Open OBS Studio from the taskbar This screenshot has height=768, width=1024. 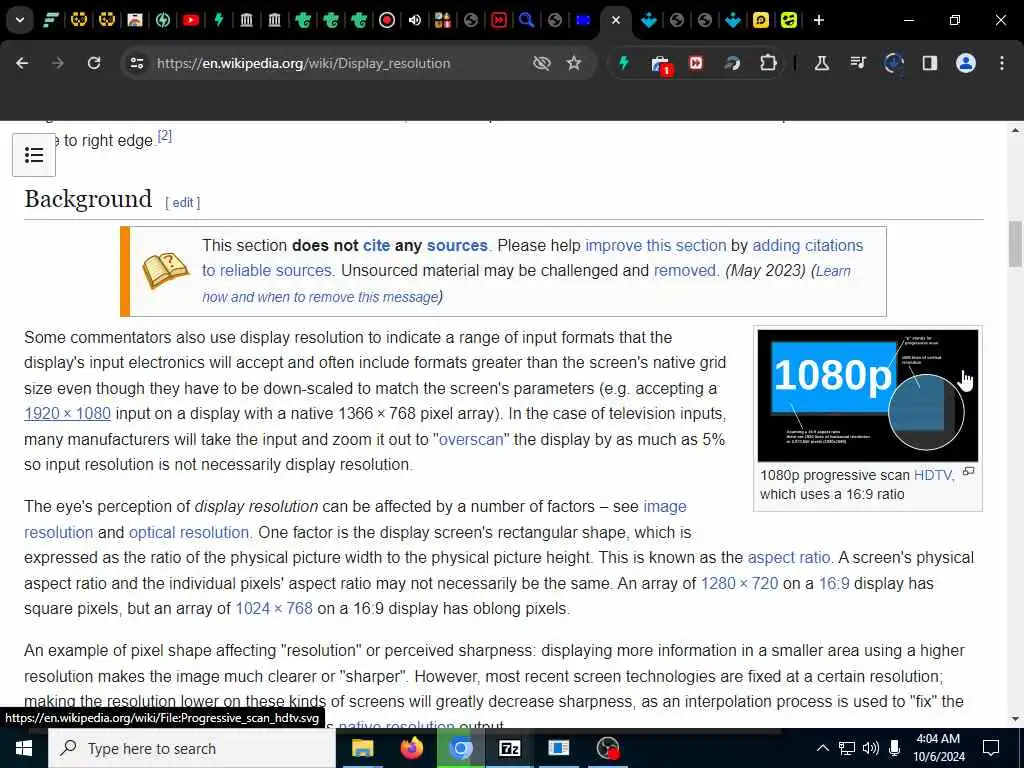(x=607, y=748)
